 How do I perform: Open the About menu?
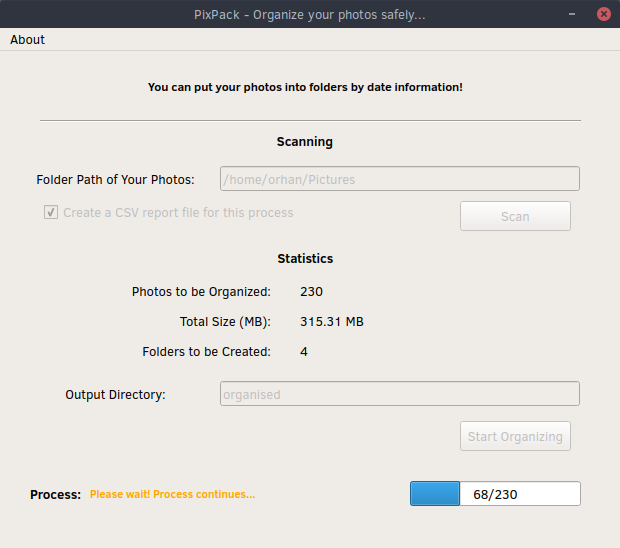[28, 40]
